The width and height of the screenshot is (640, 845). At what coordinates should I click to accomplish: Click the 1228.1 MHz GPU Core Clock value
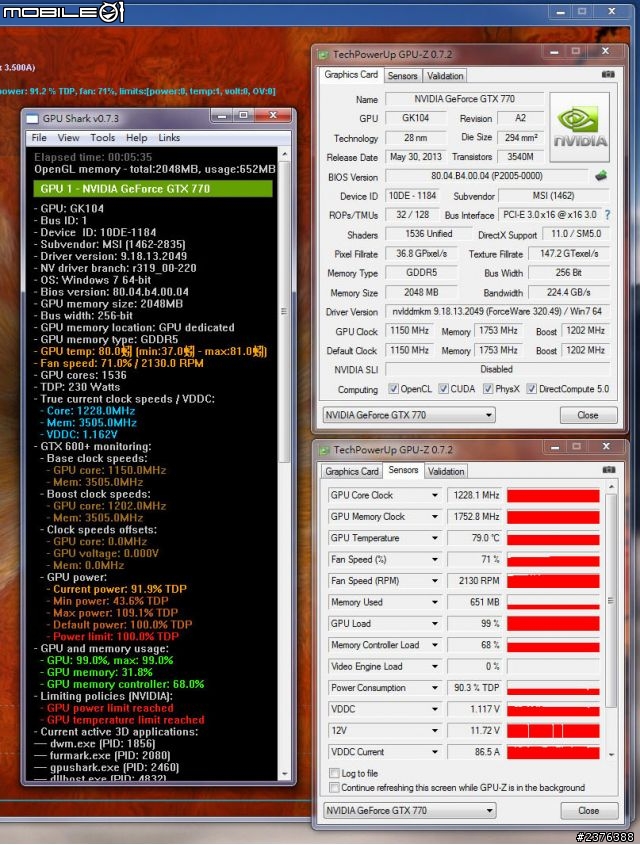pyautogui.click(x=475, y=495)
